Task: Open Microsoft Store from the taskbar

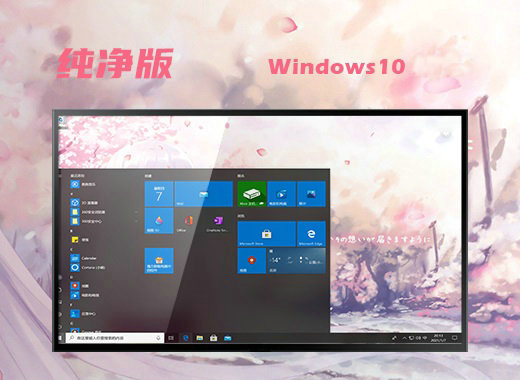Action: (x=214, y=338)
